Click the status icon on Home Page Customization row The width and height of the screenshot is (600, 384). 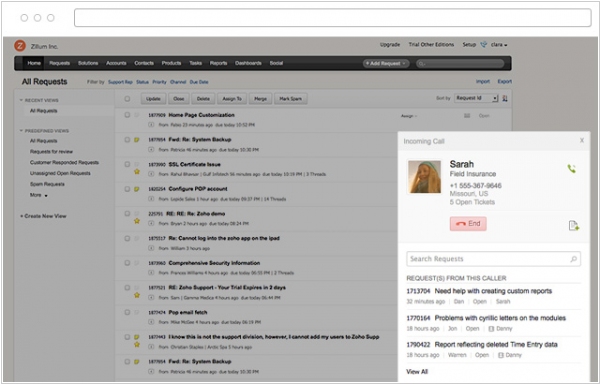[x=467, y=116]
